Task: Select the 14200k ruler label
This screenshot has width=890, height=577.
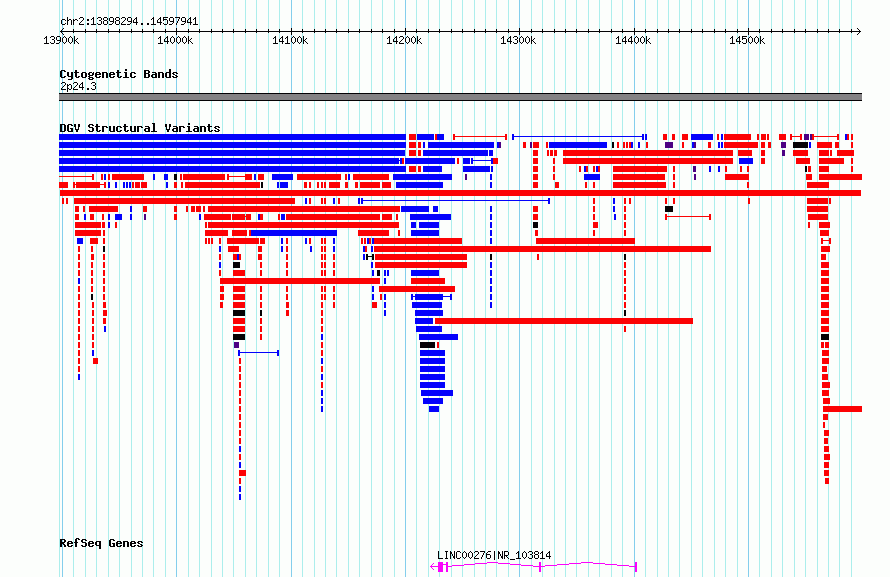Action: (x=404, y=40)
